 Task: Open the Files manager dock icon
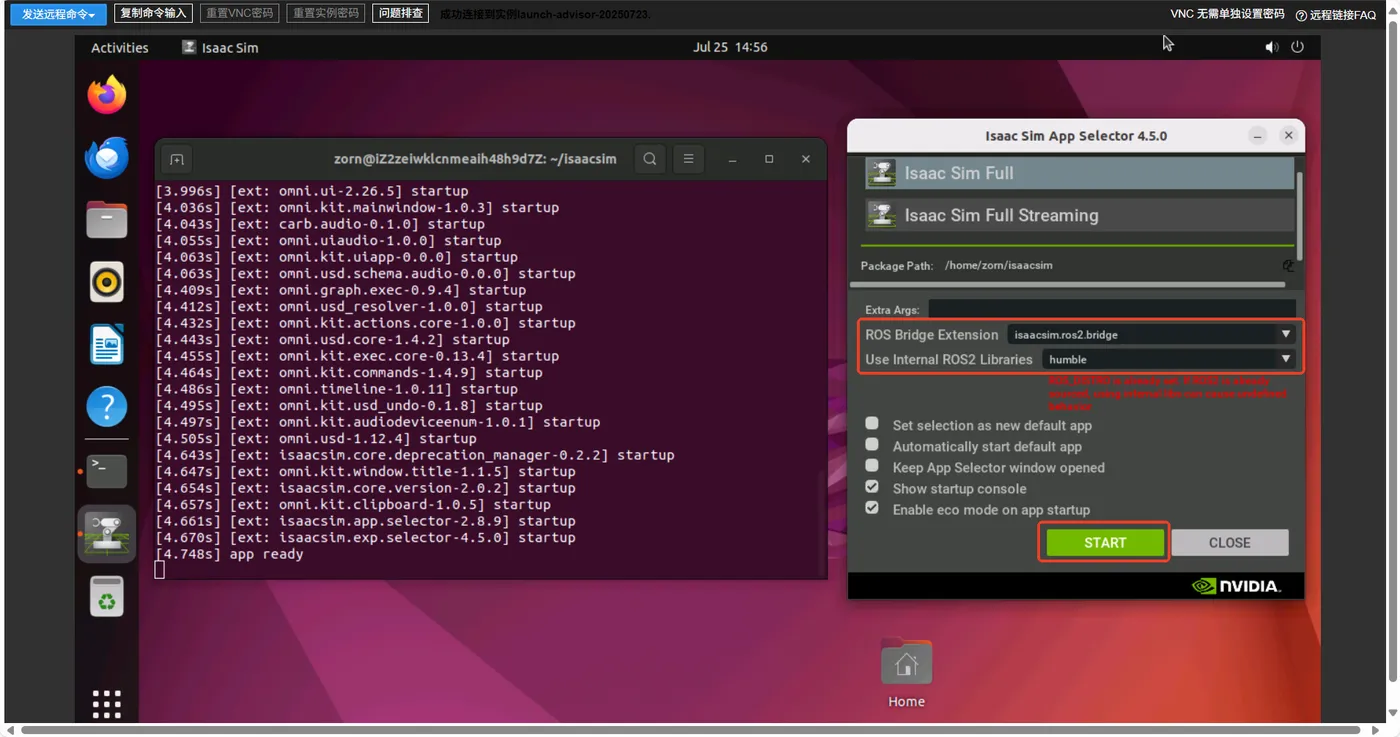(x=106, y=220)
